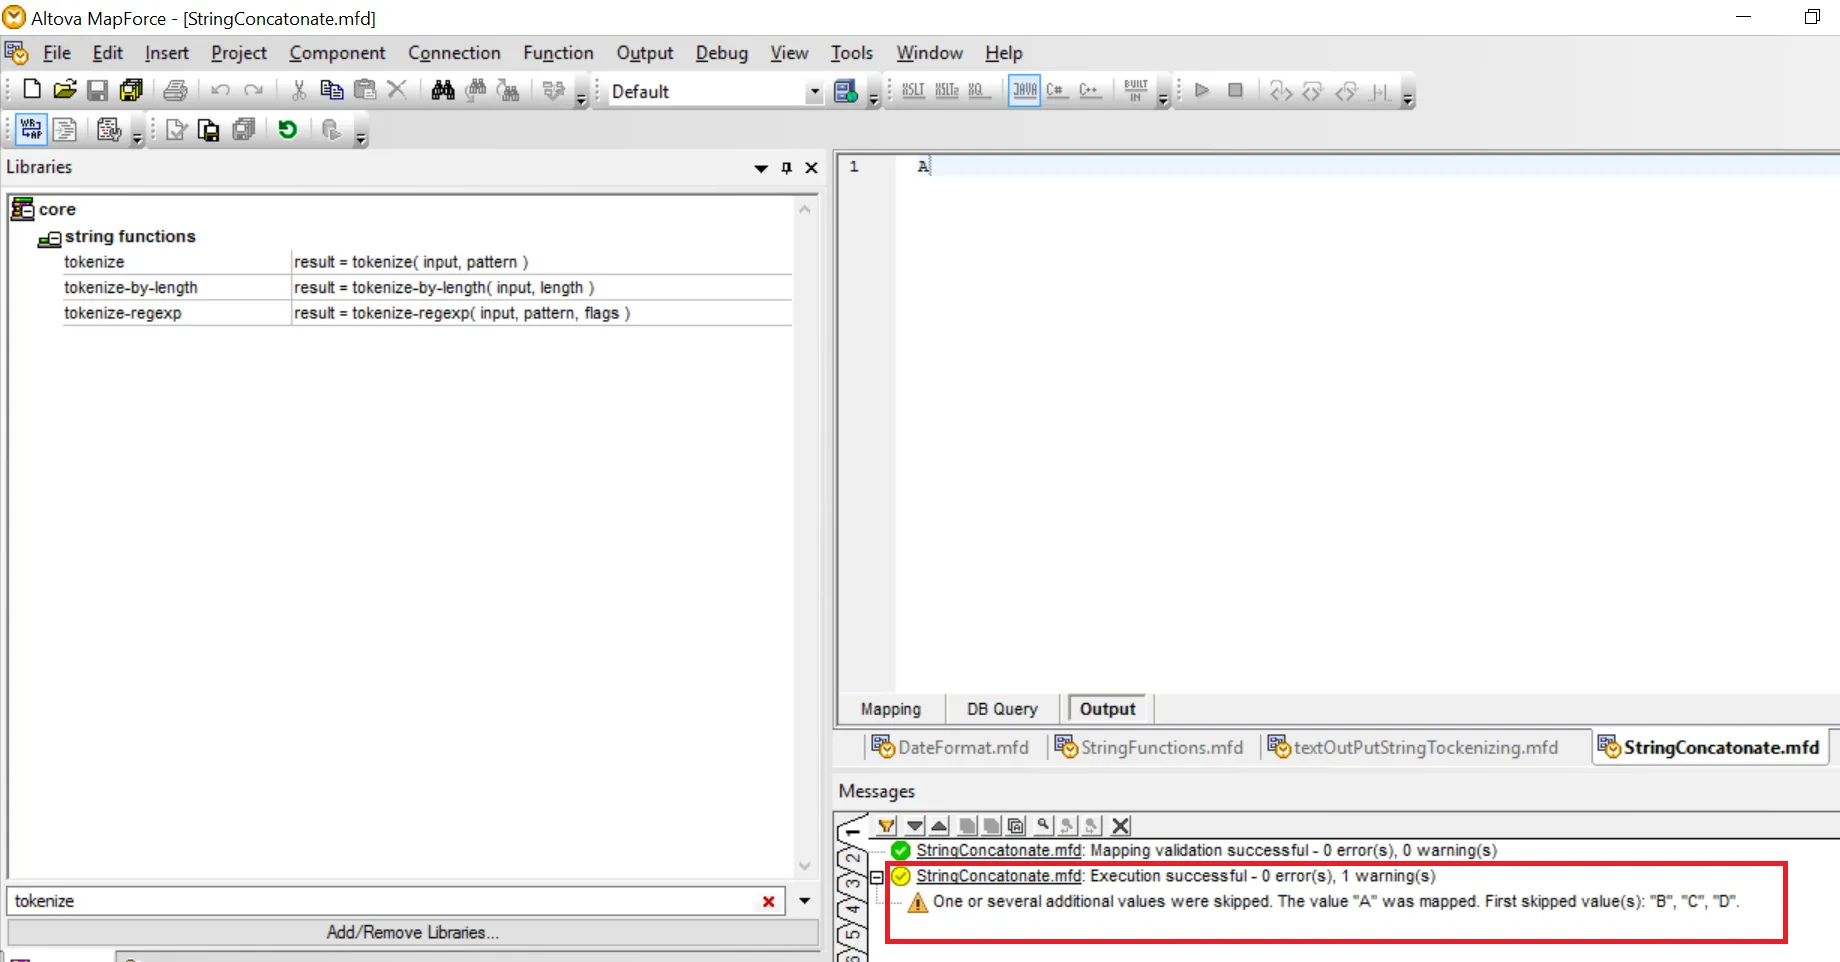Toggle pretty-print text formatting icon
Image resolution: width=1840 pixels, height=962 pixels.
point(65,129)
